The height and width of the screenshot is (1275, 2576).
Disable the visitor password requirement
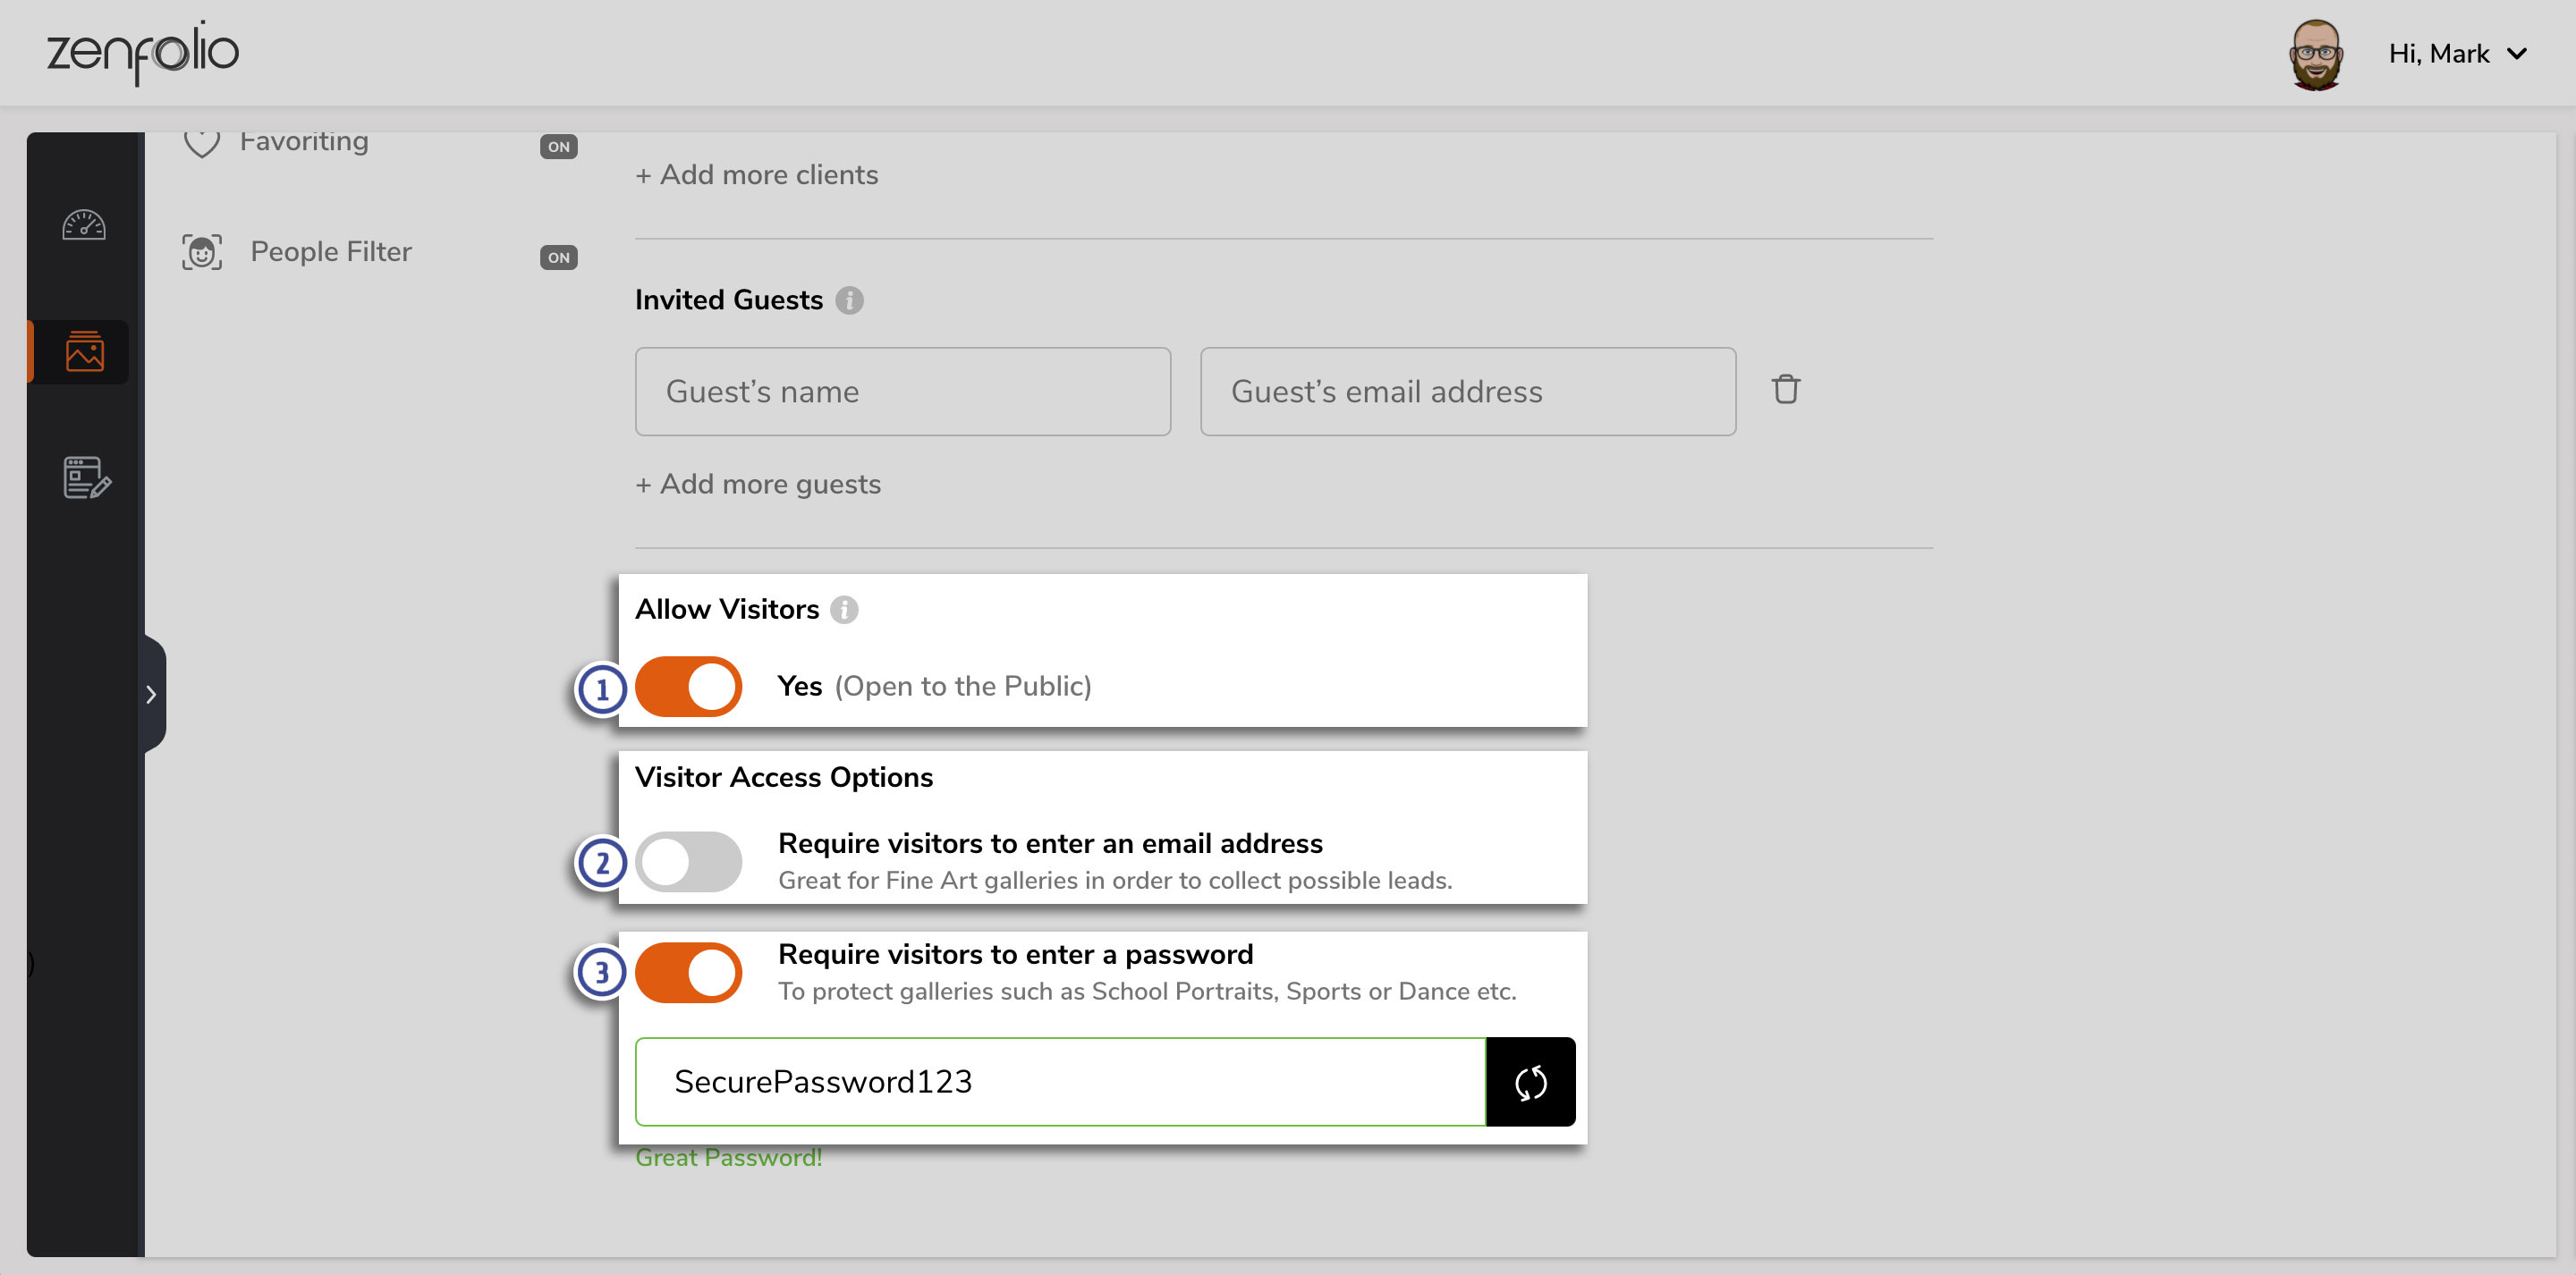coord(689,972)
